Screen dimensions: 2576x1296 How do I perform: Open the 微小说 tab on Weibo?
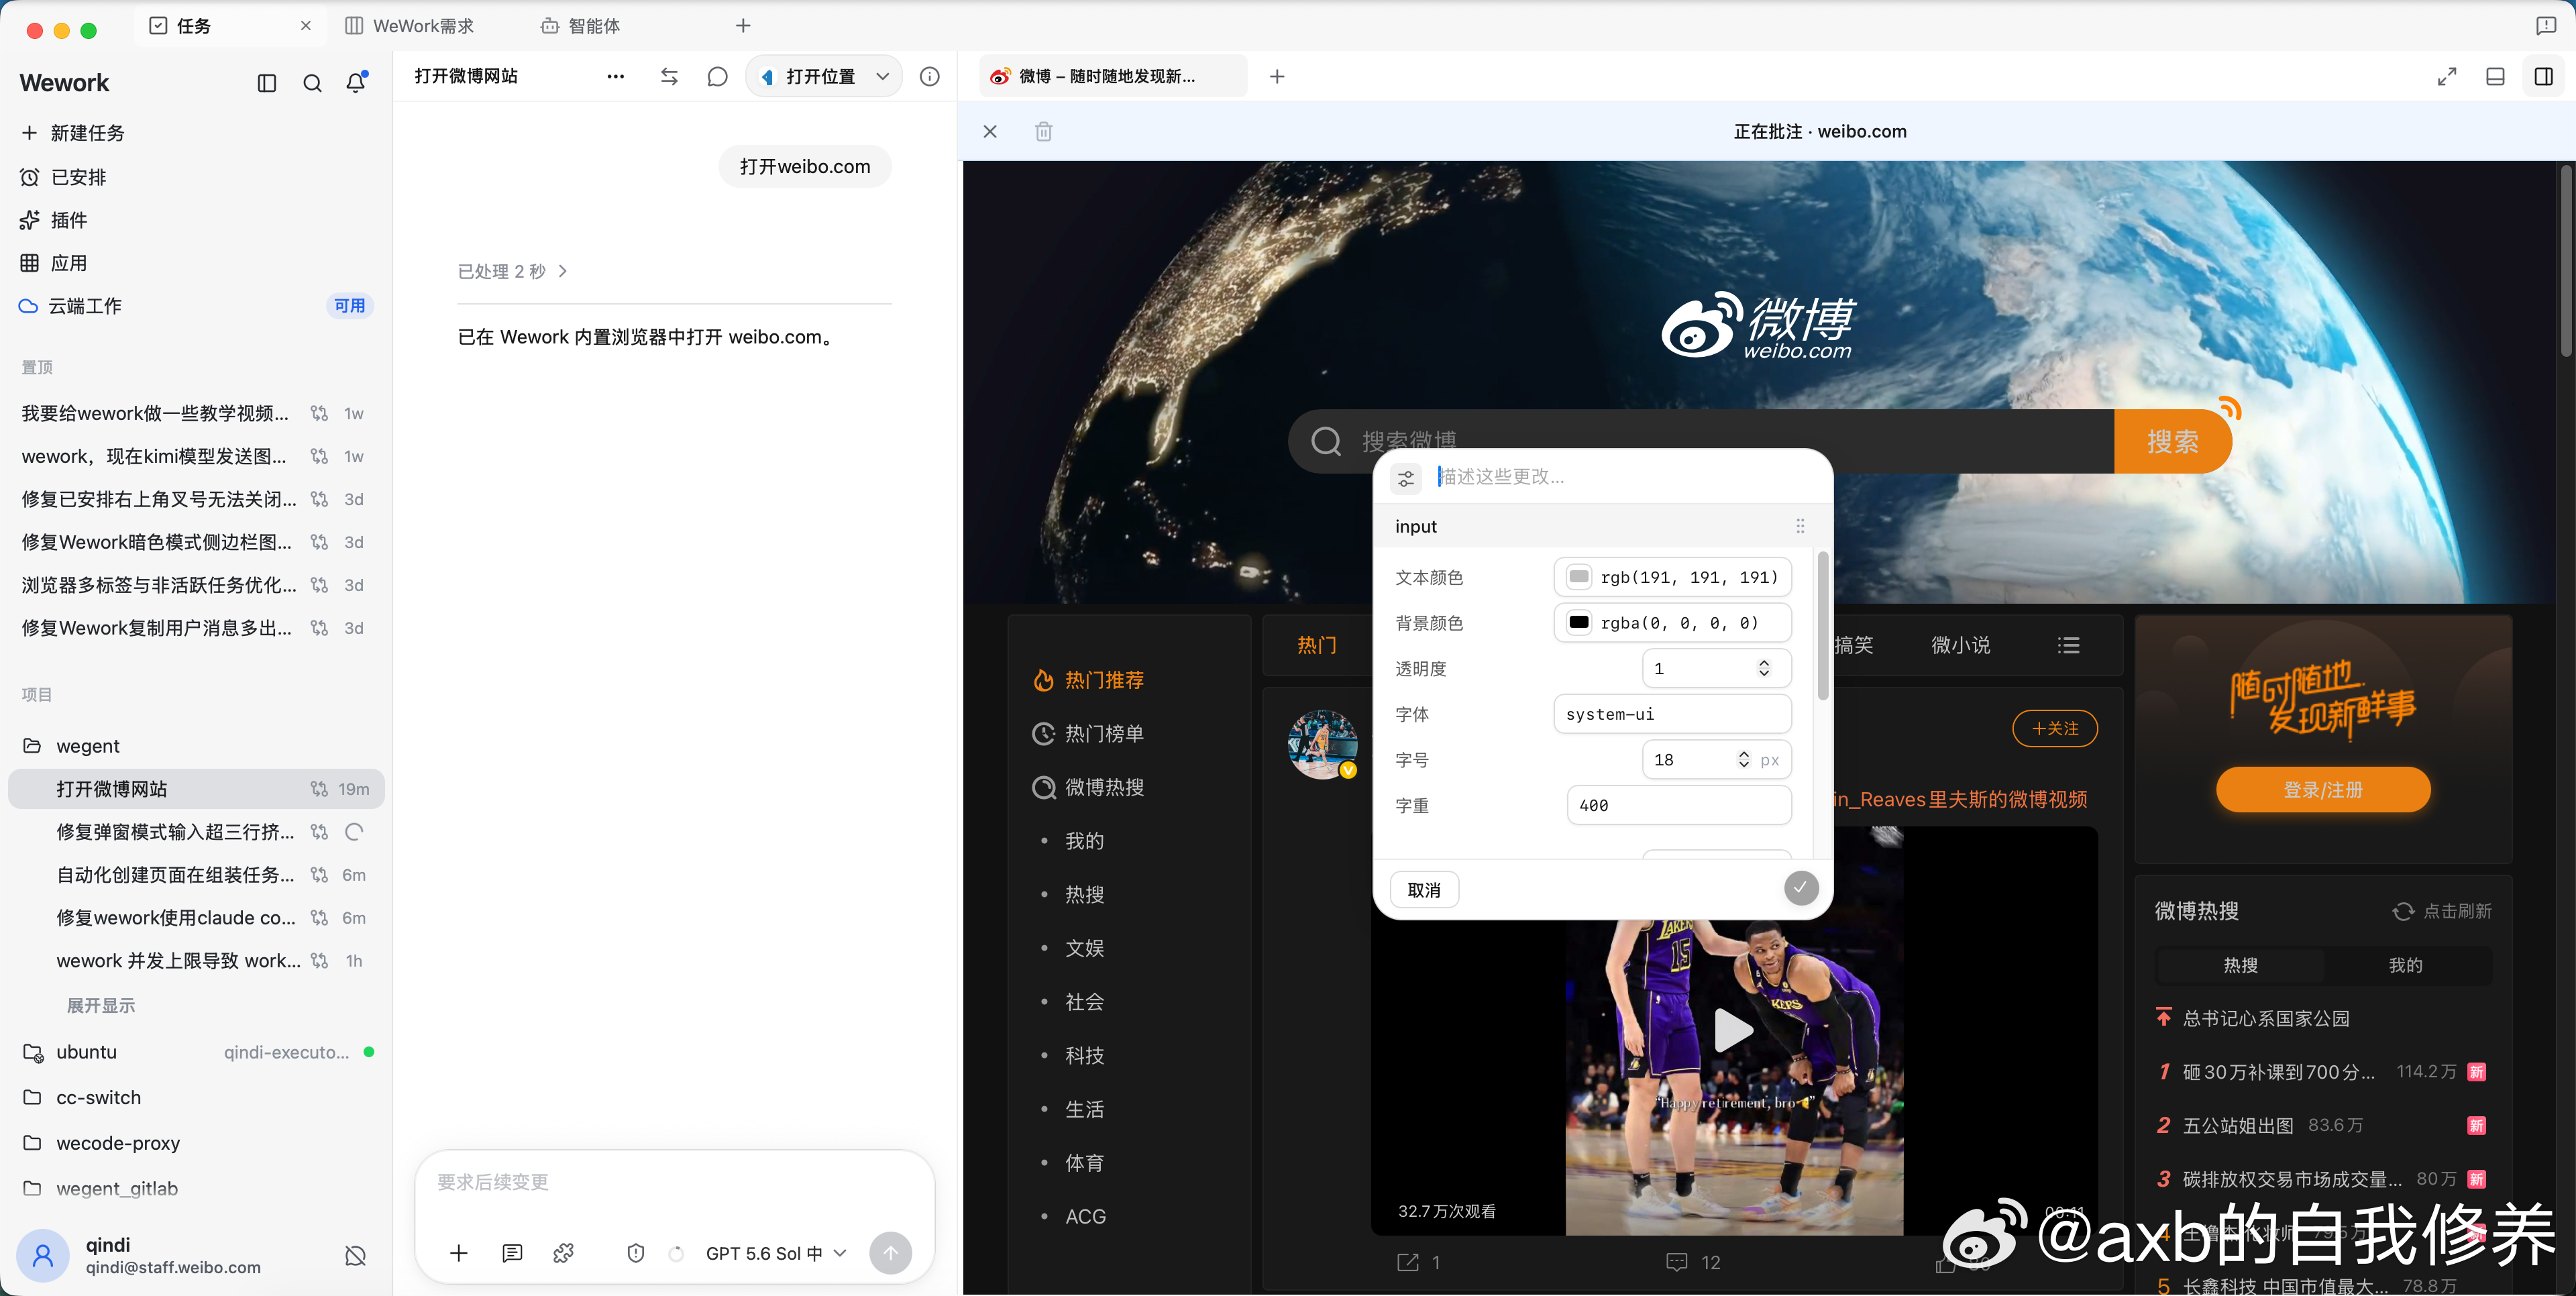tap(1960, 645)
